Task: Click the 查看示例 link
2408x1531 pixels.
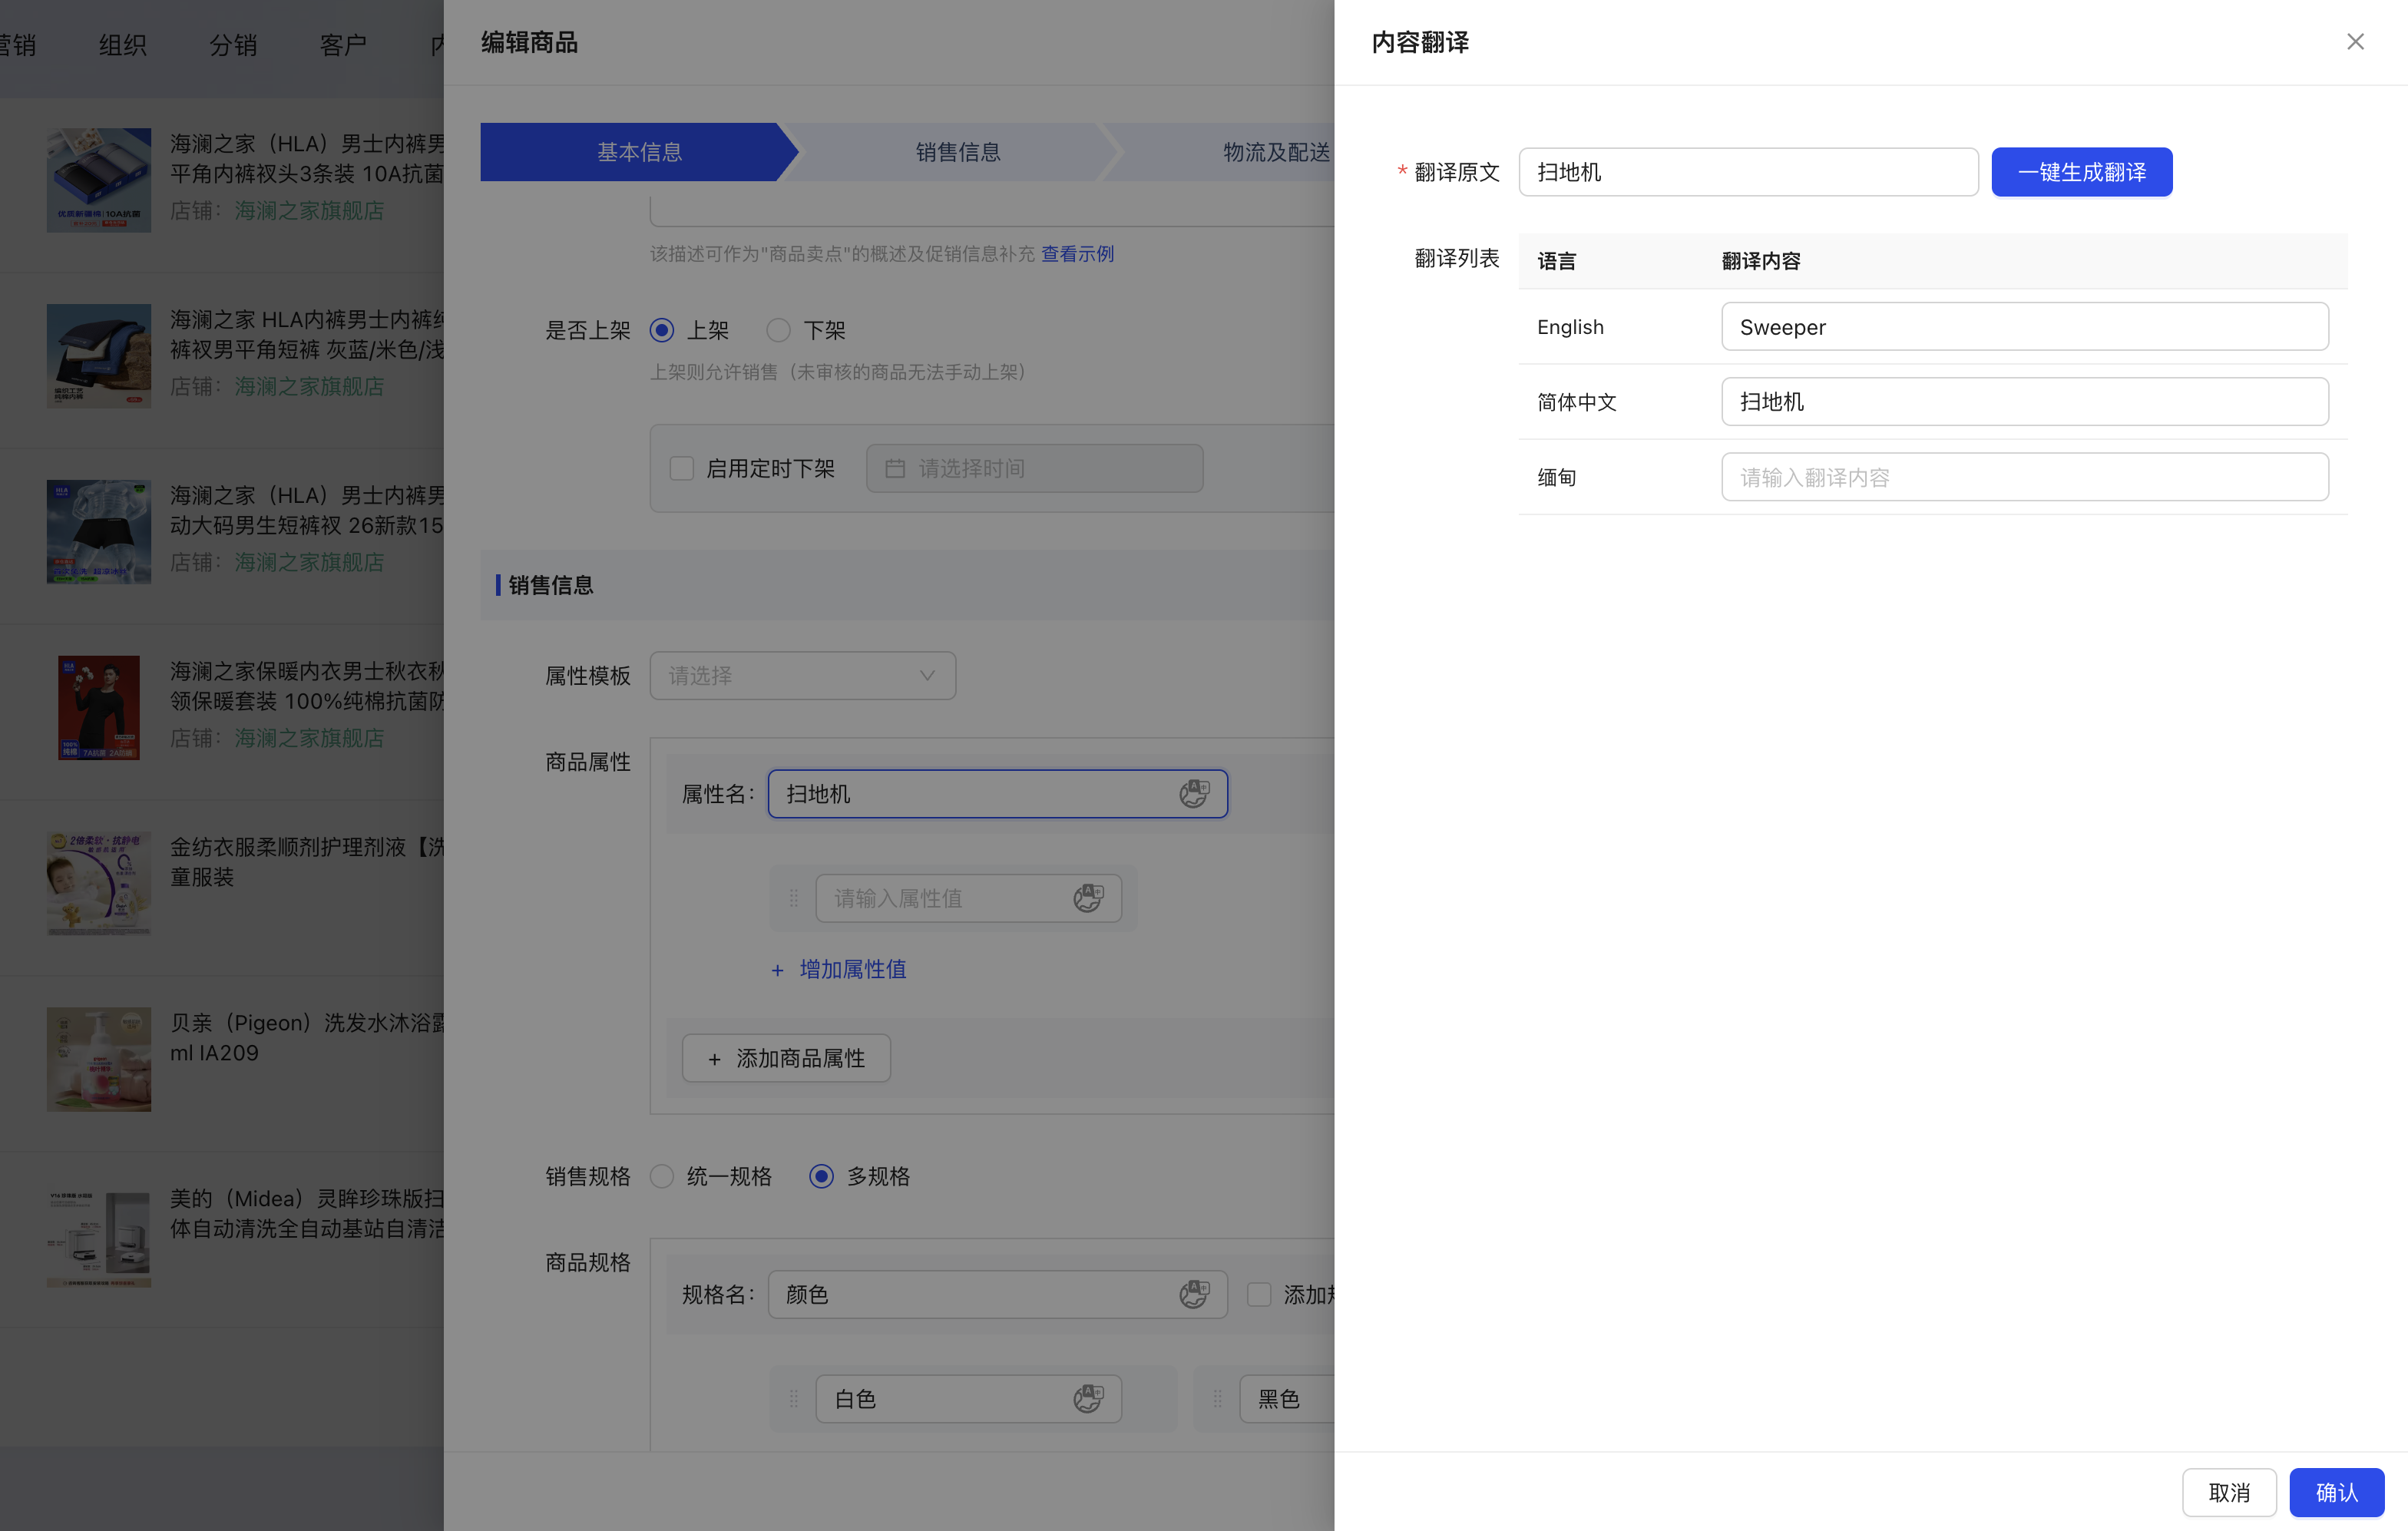Action: tap(1077, 254)
